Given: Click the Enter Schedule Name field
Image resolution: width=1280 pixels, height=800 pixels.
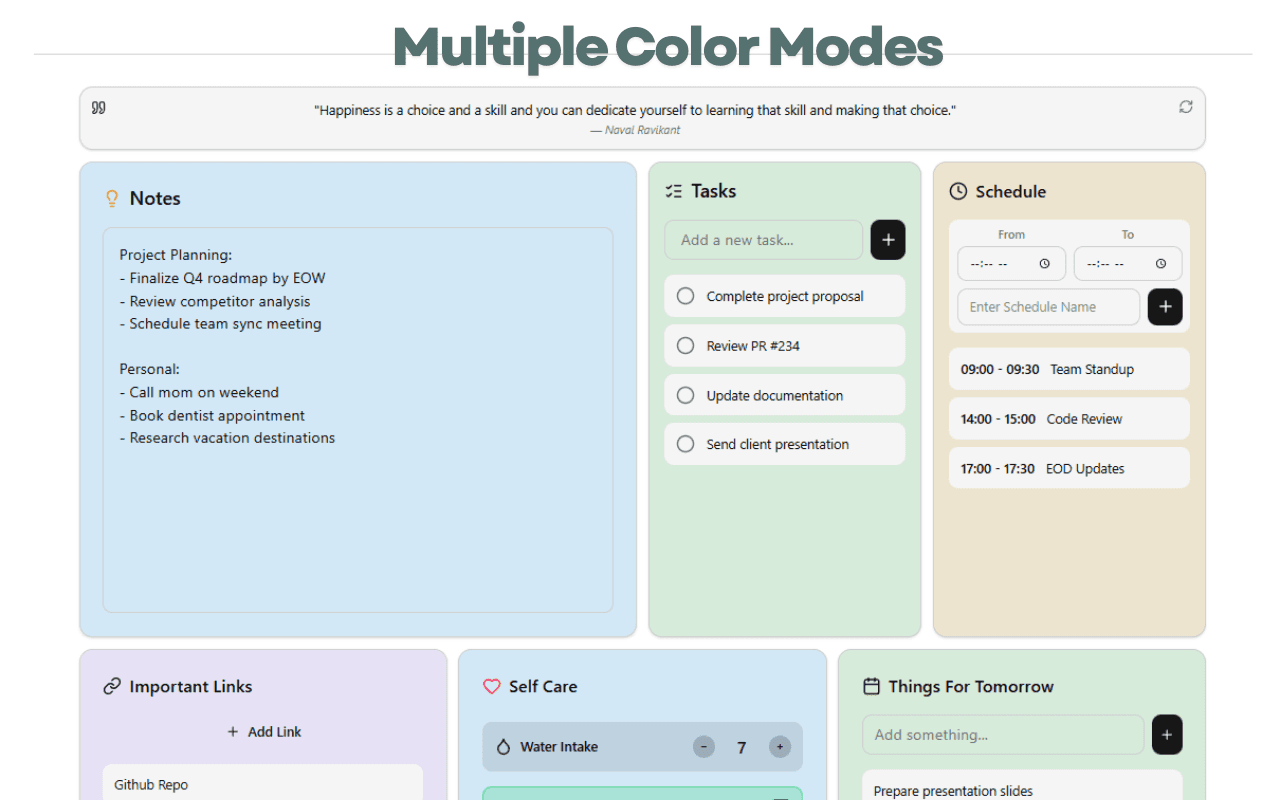Looking at the screenshot, I should click(x=1048, y=307).
